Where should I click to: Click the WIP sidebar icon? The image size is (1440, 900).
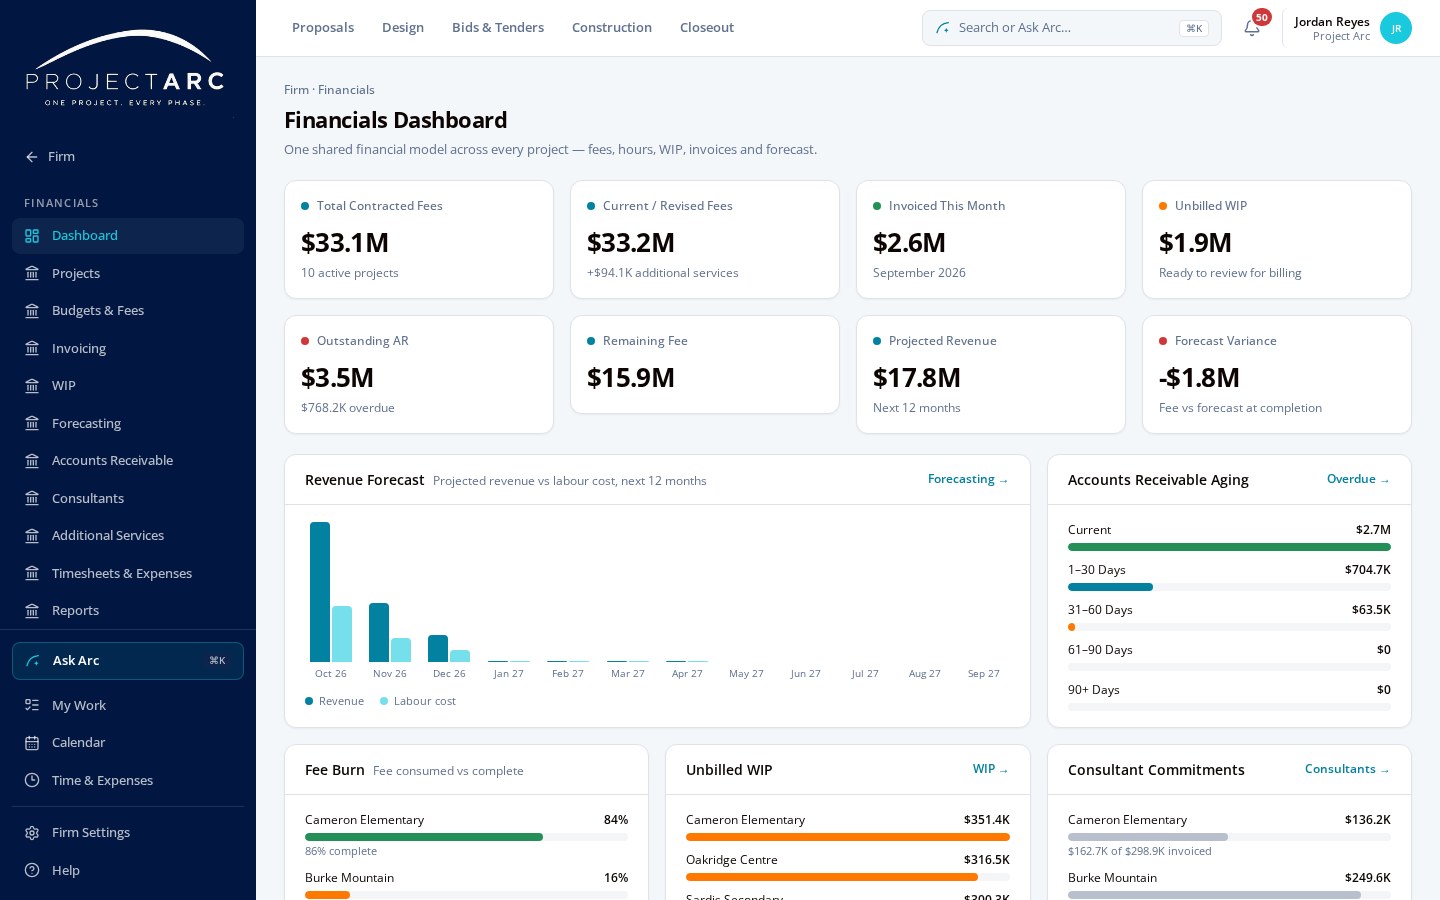(32, 386)
